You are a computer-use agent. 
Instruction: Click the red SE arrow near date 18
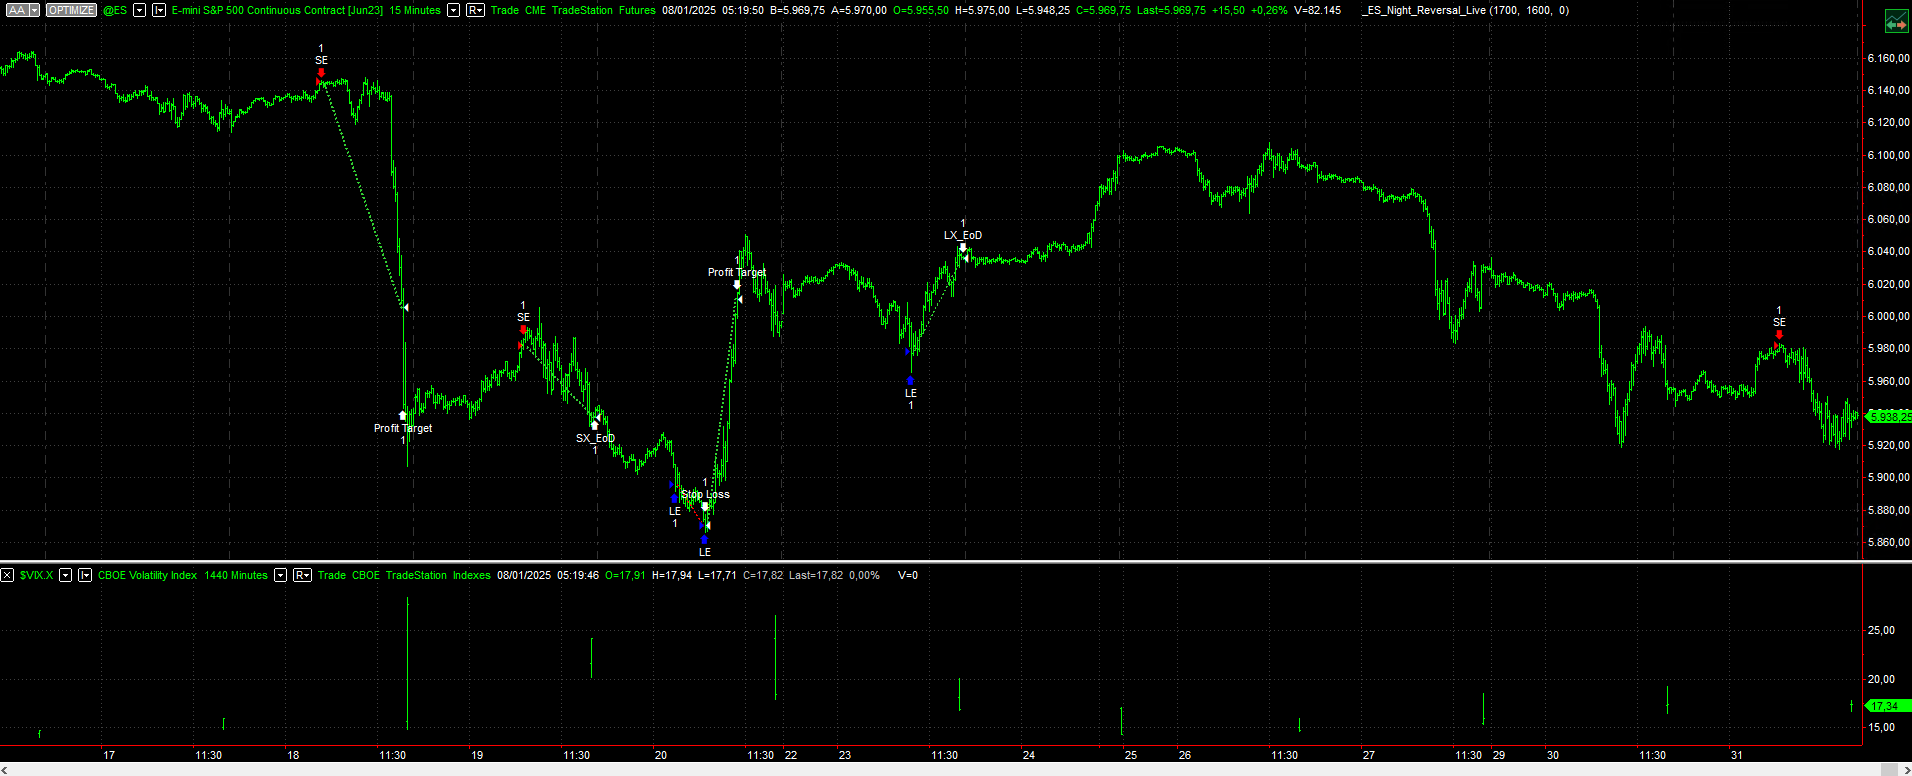(321, 72)
